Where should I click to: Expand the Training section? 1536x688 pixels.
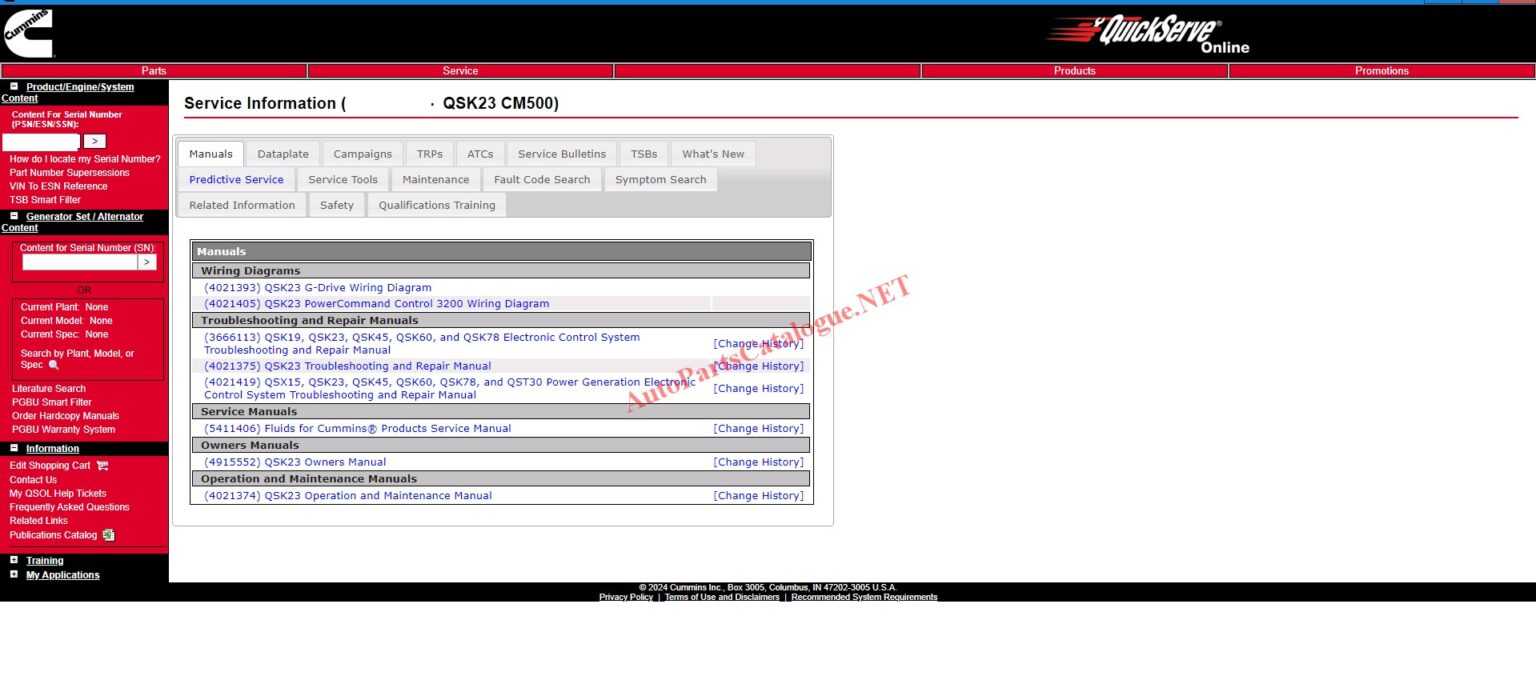click(x=14, y=560)
